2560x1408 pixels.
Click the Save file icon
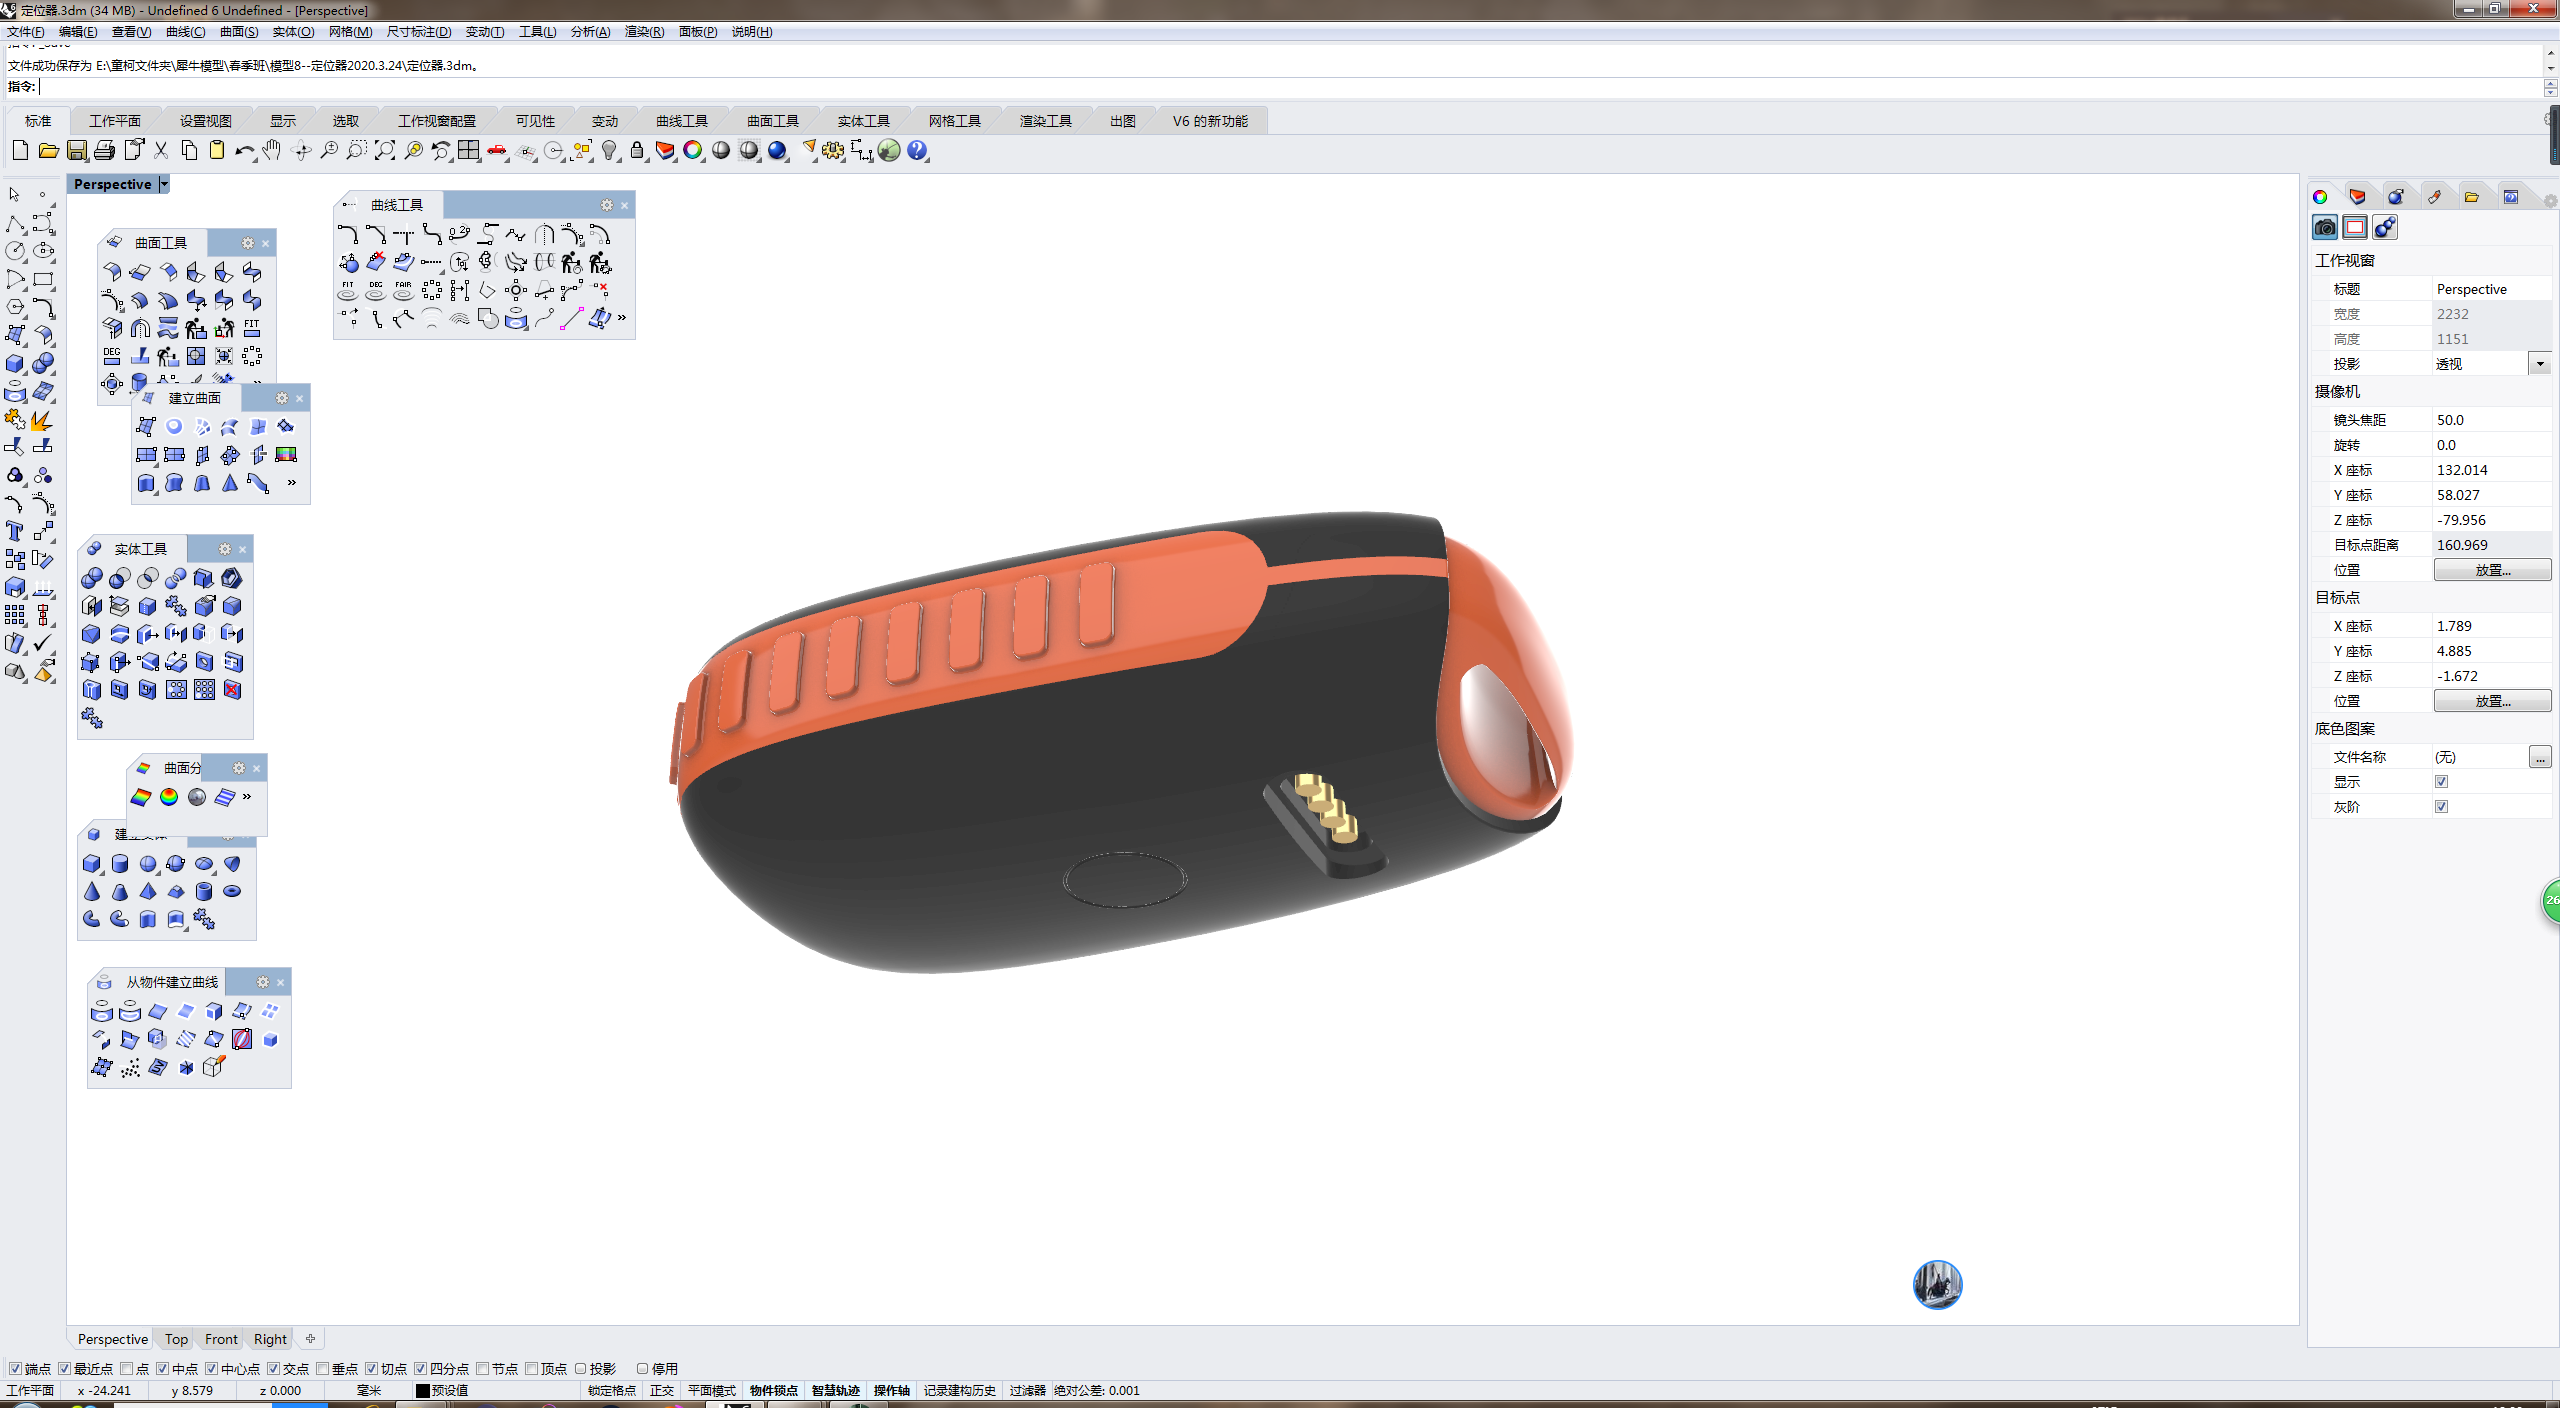[77, 151]
